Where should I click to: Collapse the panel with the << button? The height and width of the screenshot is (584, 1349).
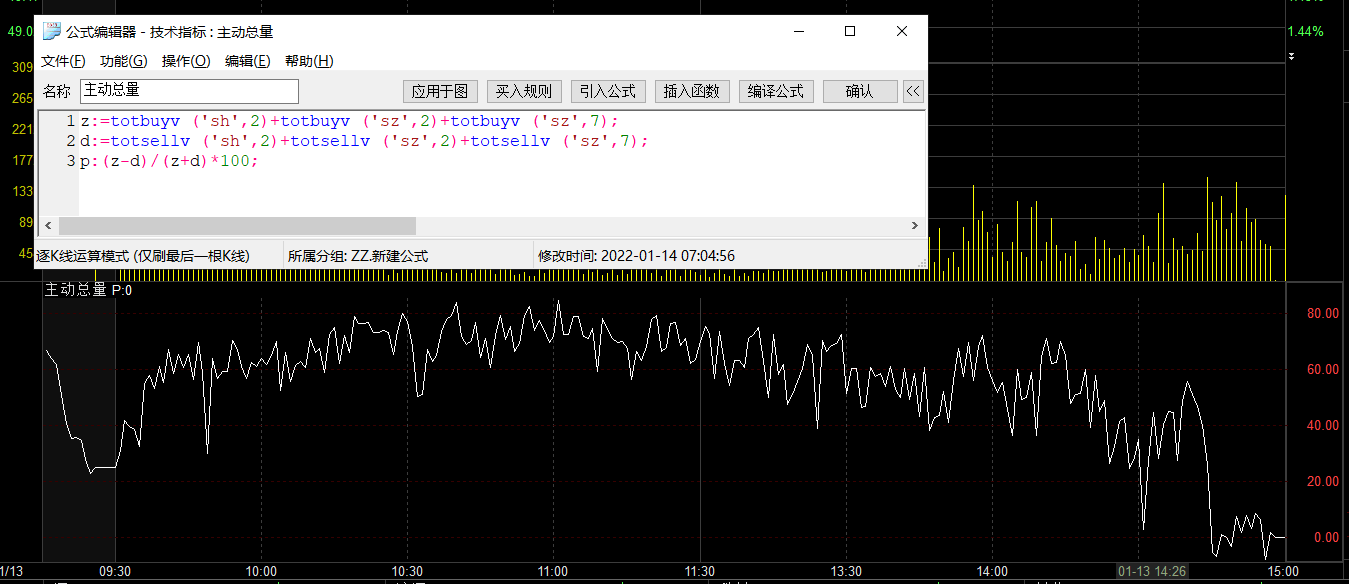coord(912,91)
